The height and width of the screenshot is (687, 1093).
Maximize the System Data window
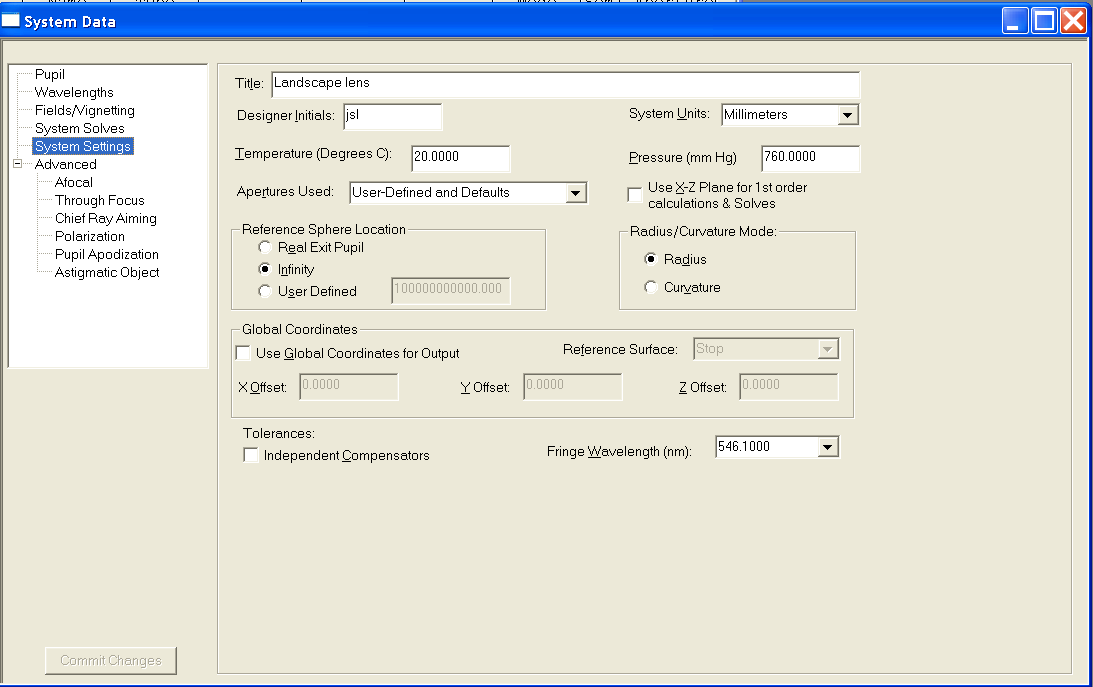click(1044, 21)
